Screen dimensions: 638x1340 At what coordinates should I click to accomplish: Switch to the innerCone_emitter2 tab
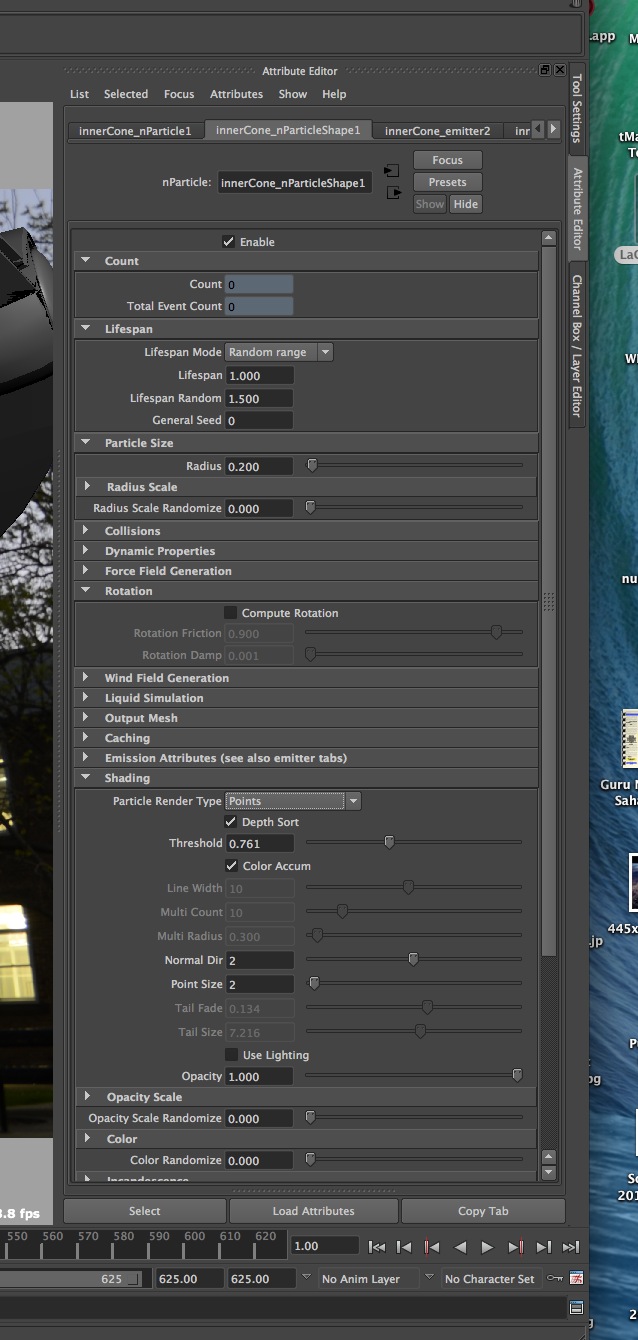[x=437, y=131]
